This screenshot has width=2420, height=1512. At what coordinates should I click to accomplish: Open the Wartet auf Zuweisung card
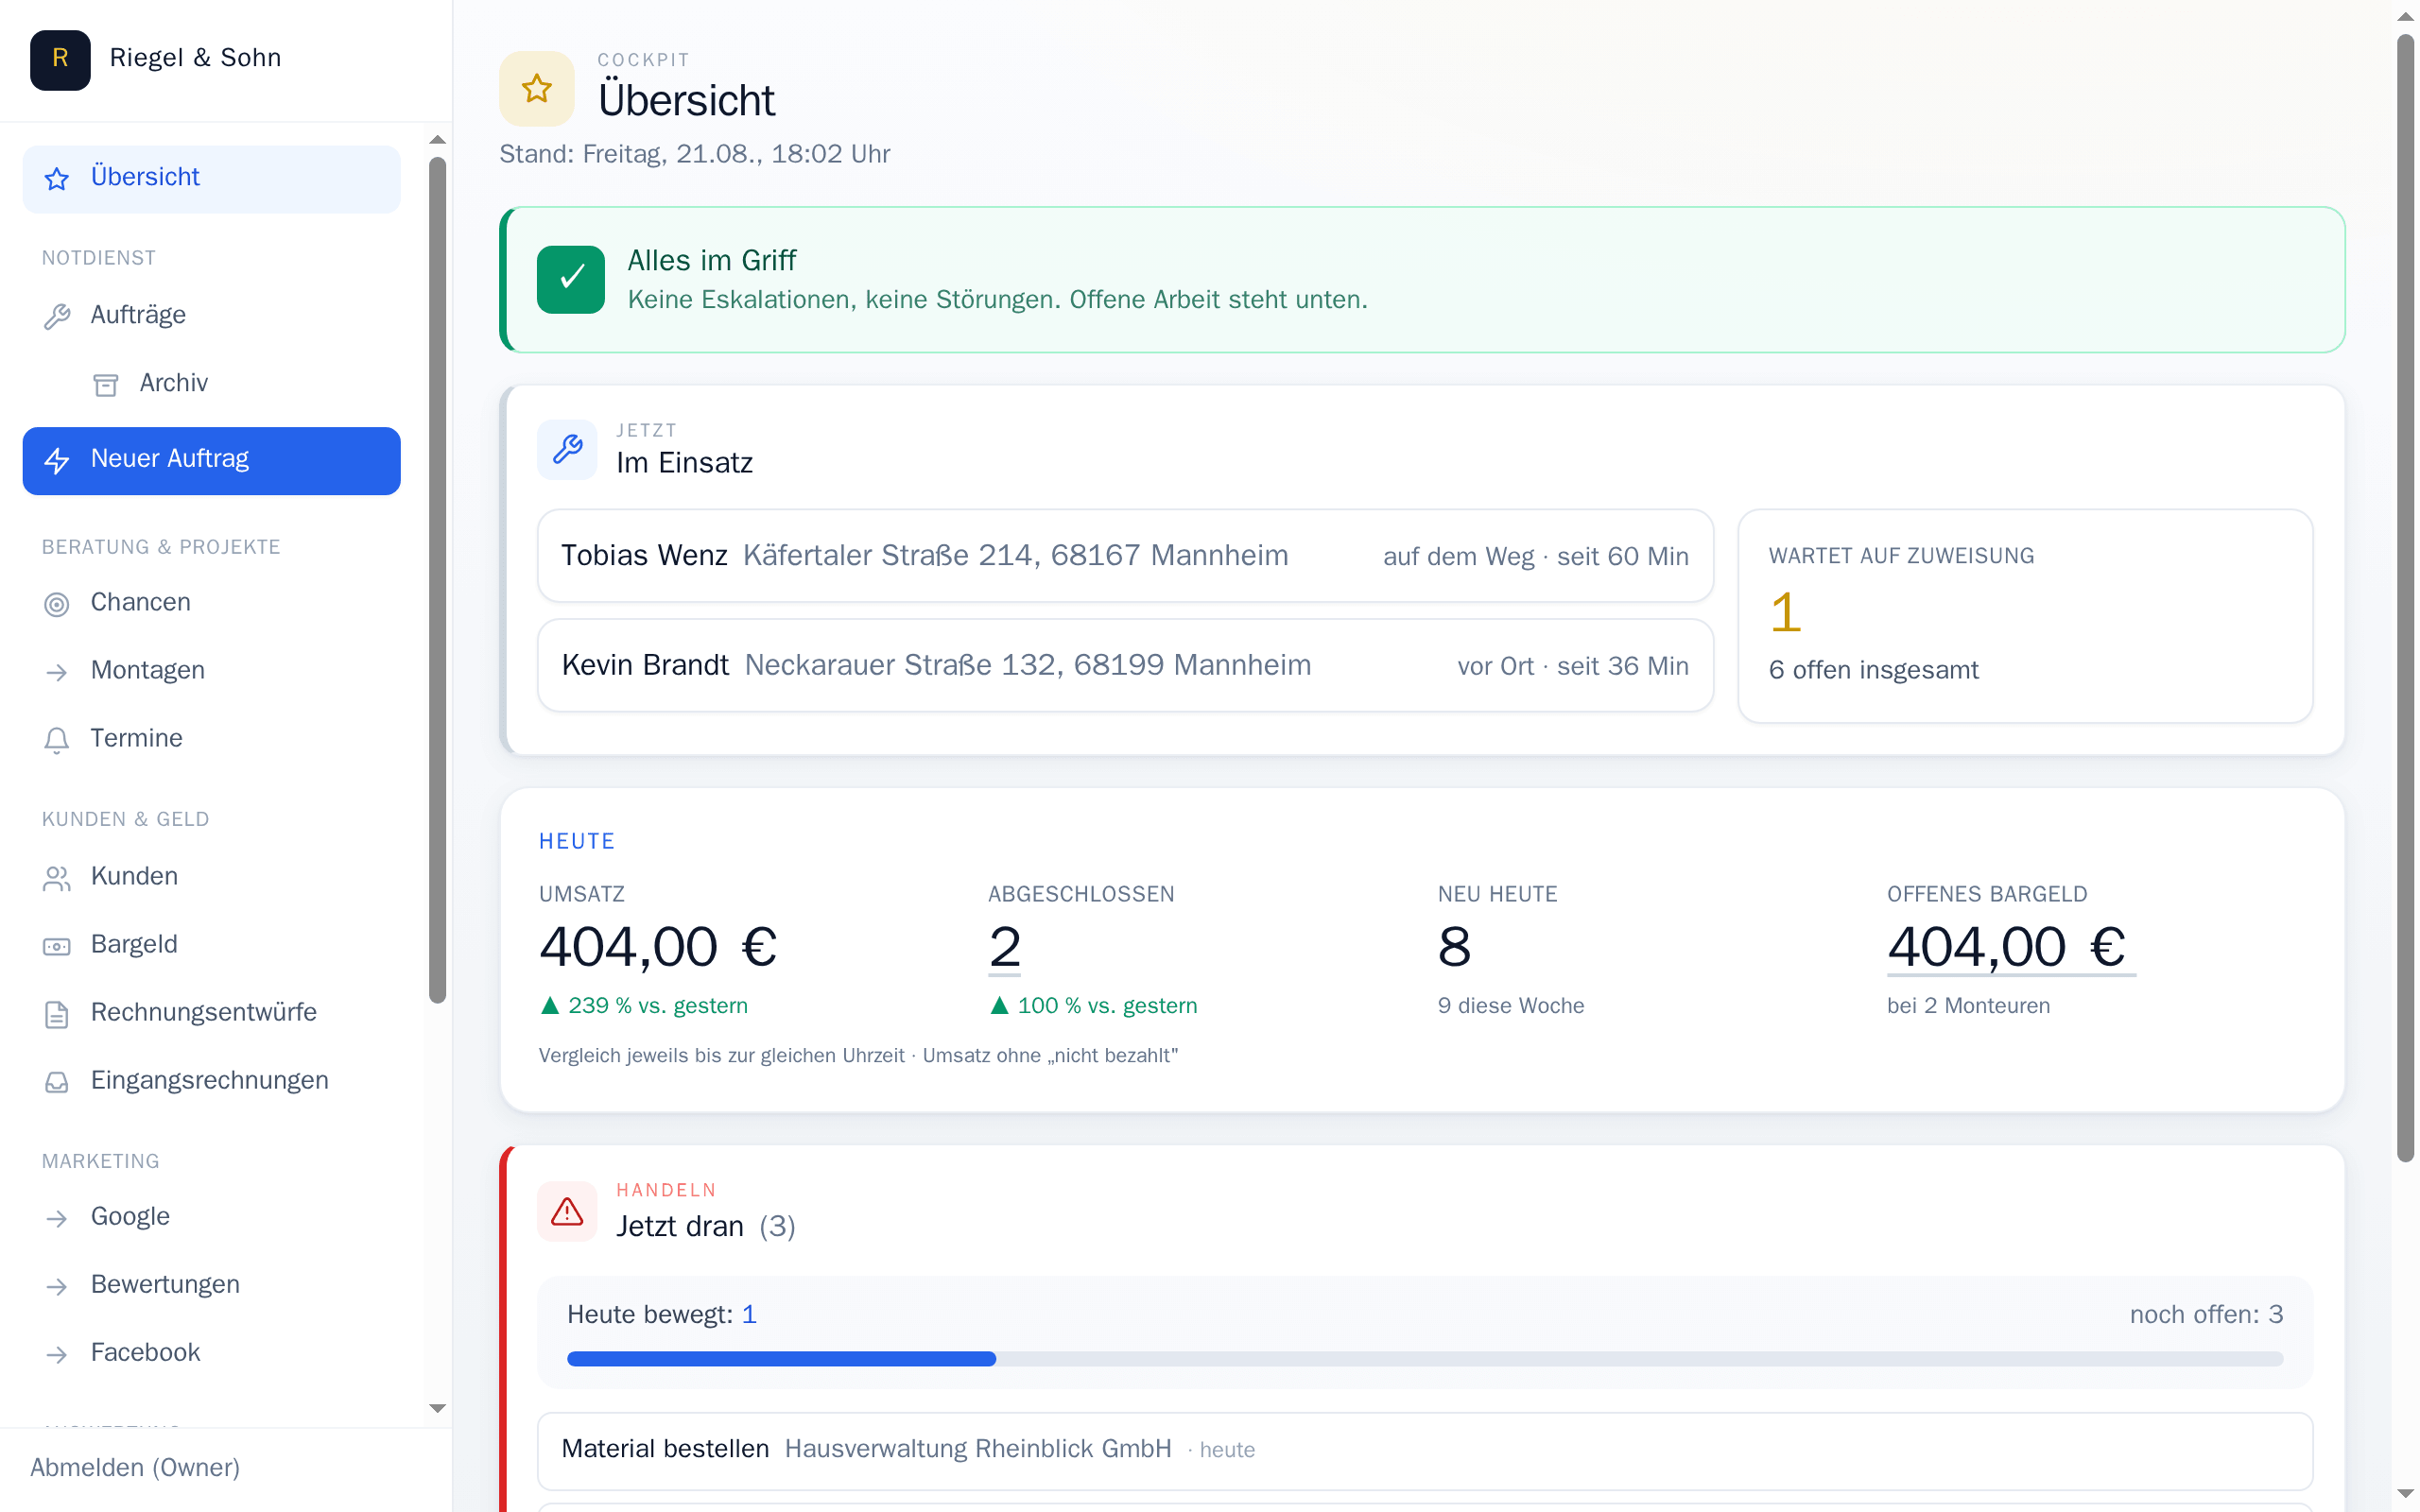point(2025,615)
